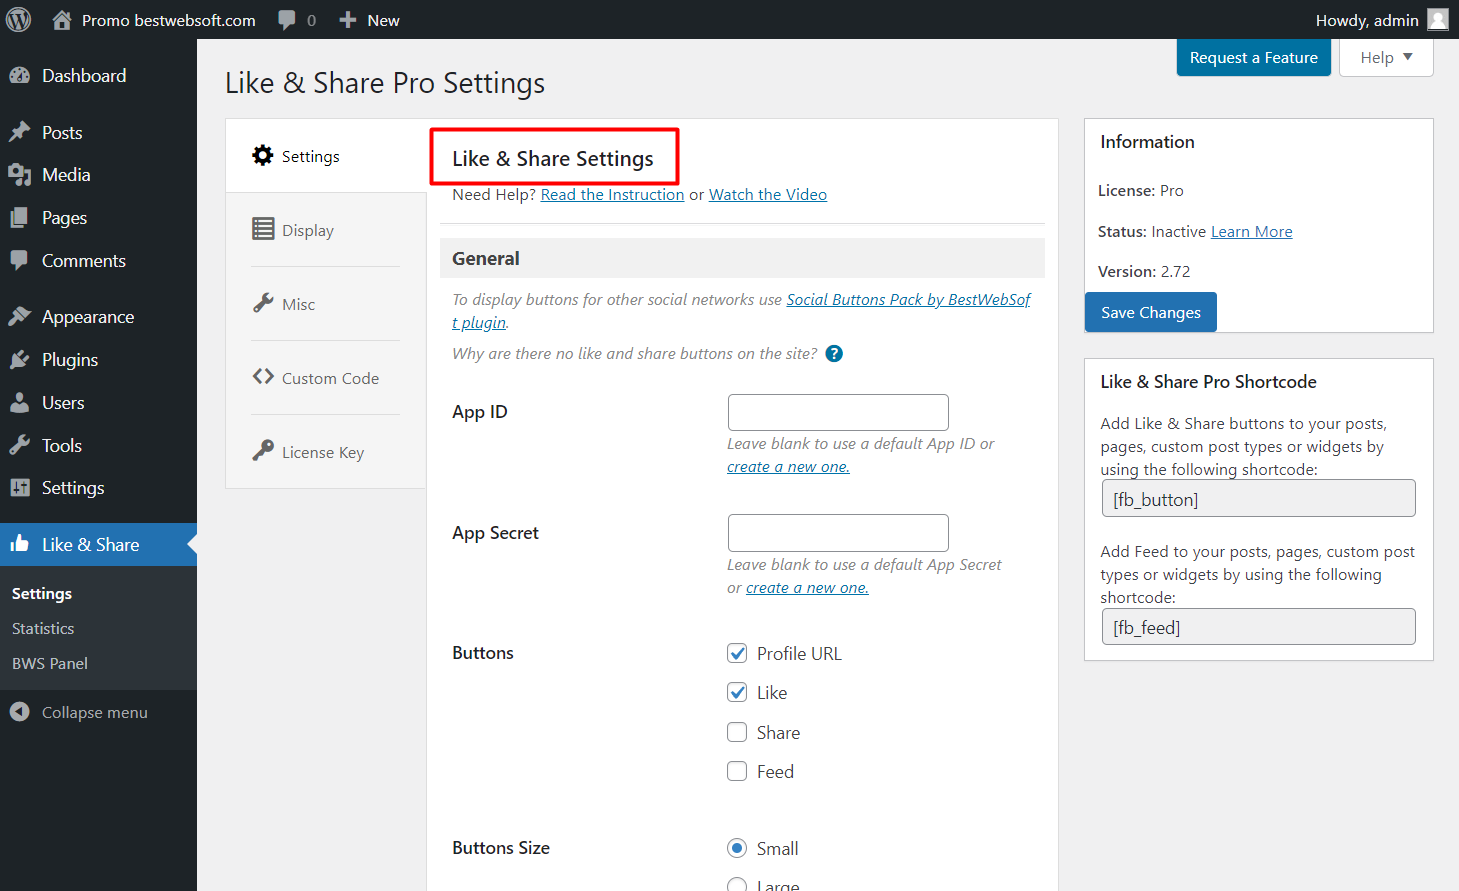This screenshot has height=891, width=1459.
Task: Click the License Key key icon
Action: (x=263, y=451)
